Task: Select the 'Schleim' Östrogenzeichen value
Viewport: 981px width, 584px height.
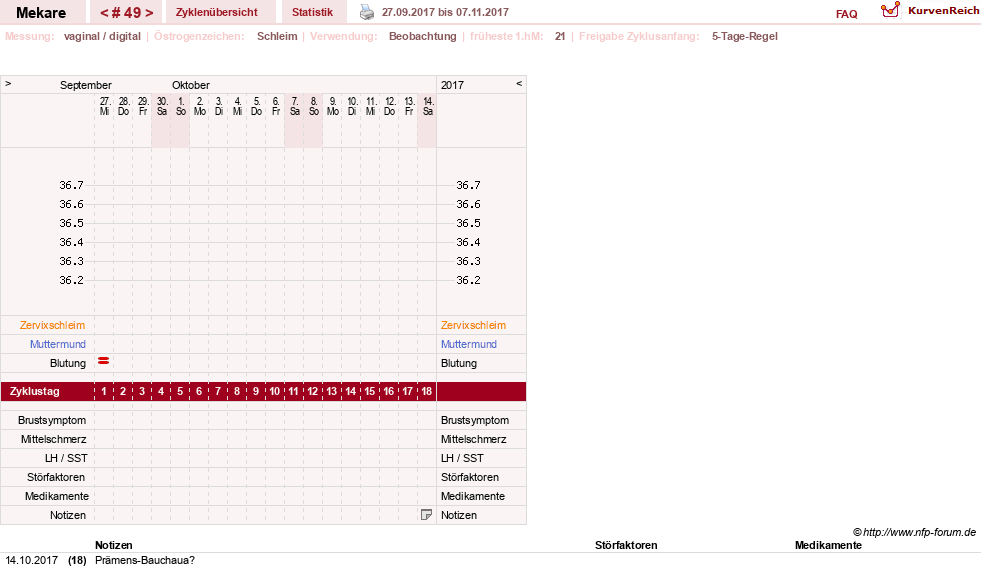Action: tap(277, 36)
